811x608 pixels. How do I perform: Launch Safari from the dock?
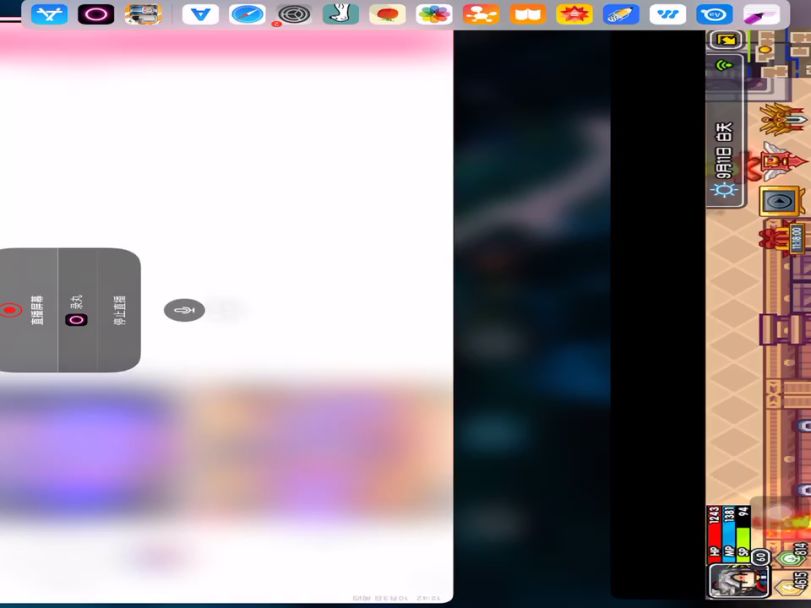pyautogui.click(x=247, y=14)
